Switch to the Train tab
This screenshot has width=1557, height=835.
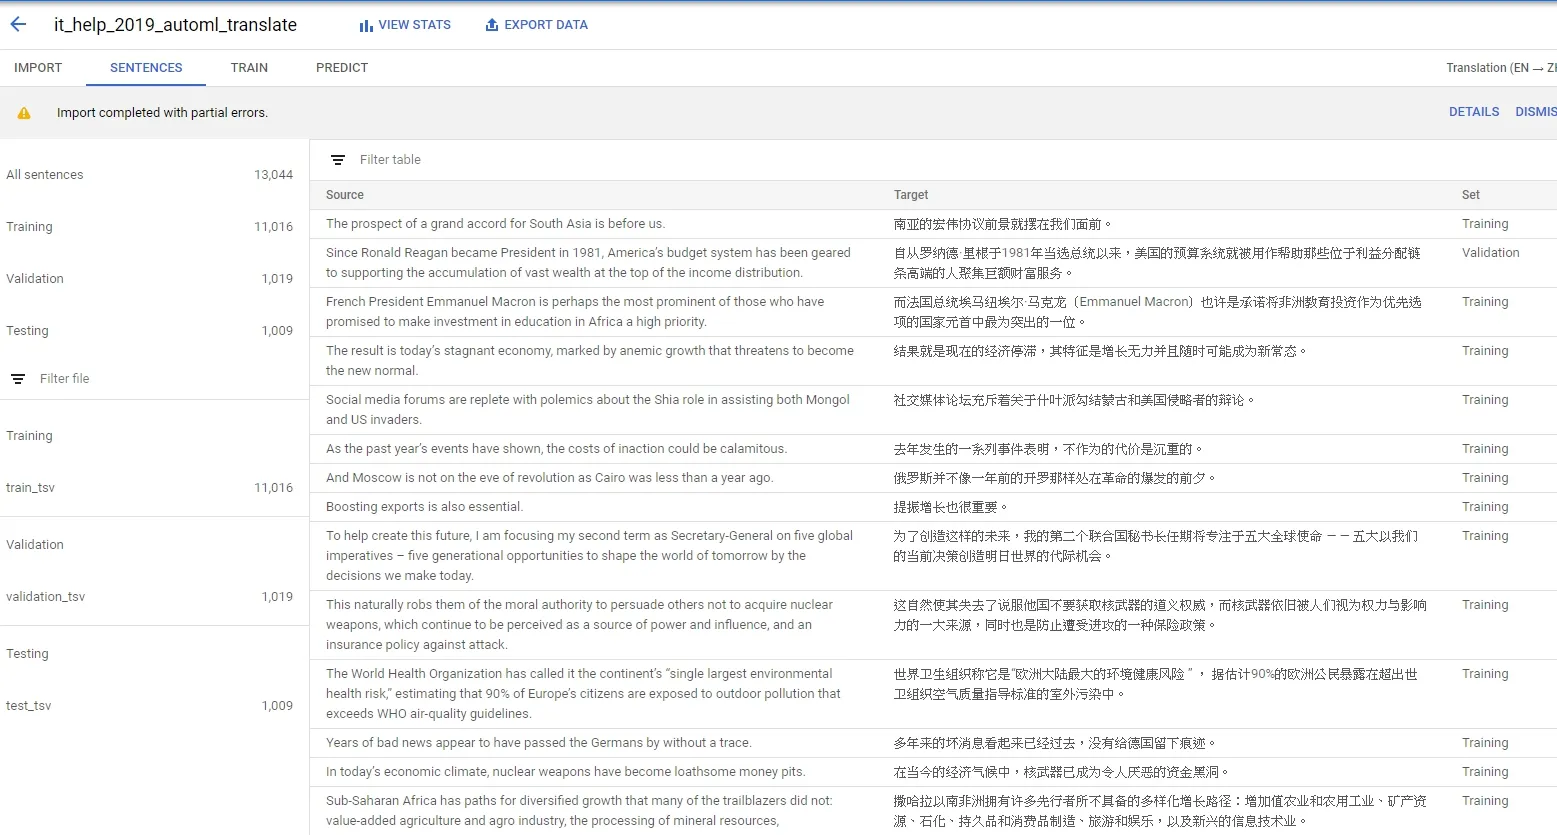[x=249, y=68]
